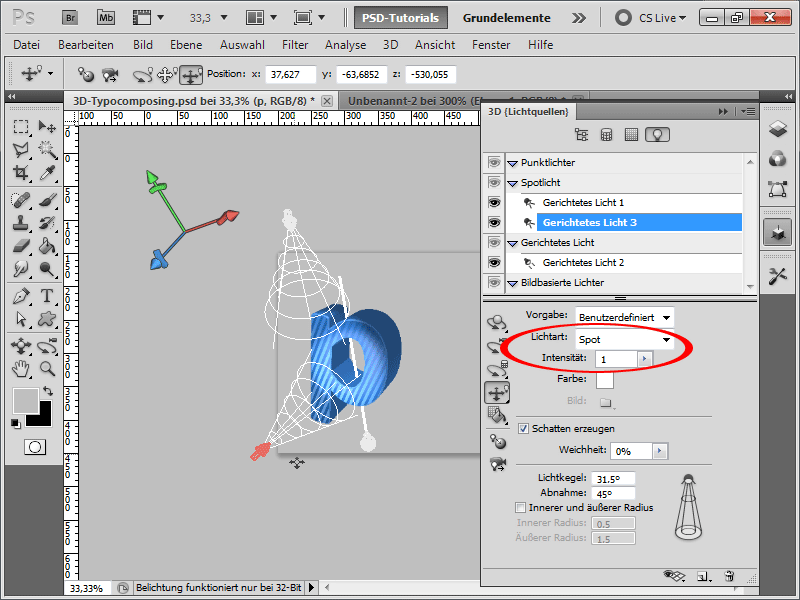
Task: Select the Magic Wand tool
Action: click(x=47, y=149)
